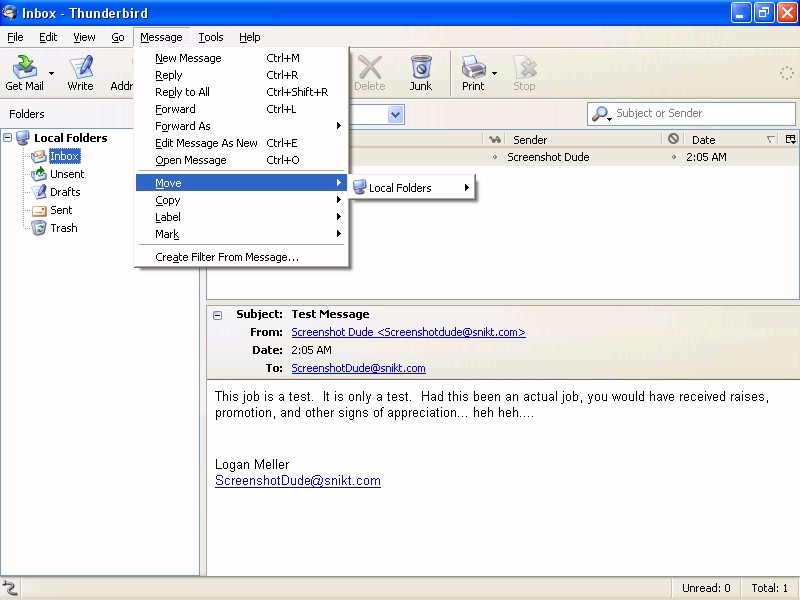
Task: Click the To recipient address link
Action: [358, 368]
